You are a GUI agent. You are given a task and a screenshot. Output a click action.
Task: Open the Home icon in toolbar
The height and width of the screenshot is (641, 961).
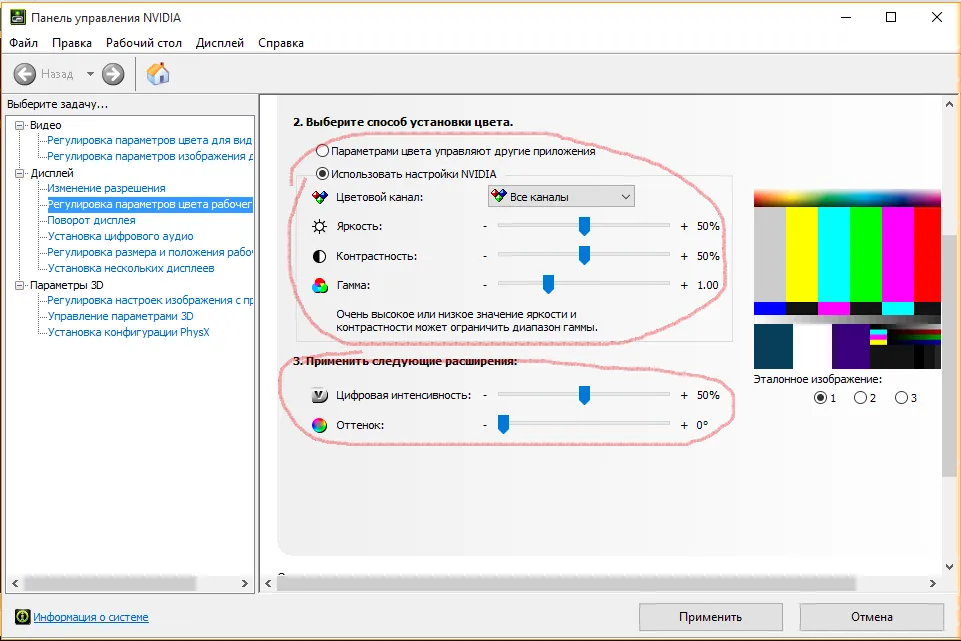click(158, 74)
